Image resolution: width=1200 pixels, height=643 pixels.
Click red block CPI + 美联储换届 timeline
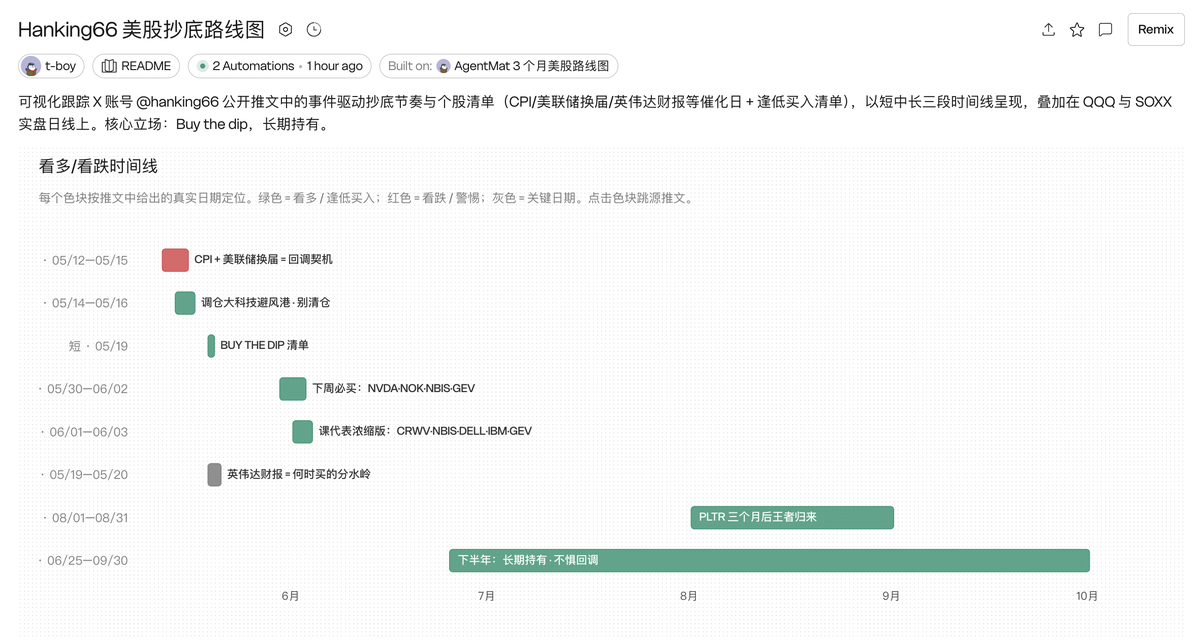175,260
